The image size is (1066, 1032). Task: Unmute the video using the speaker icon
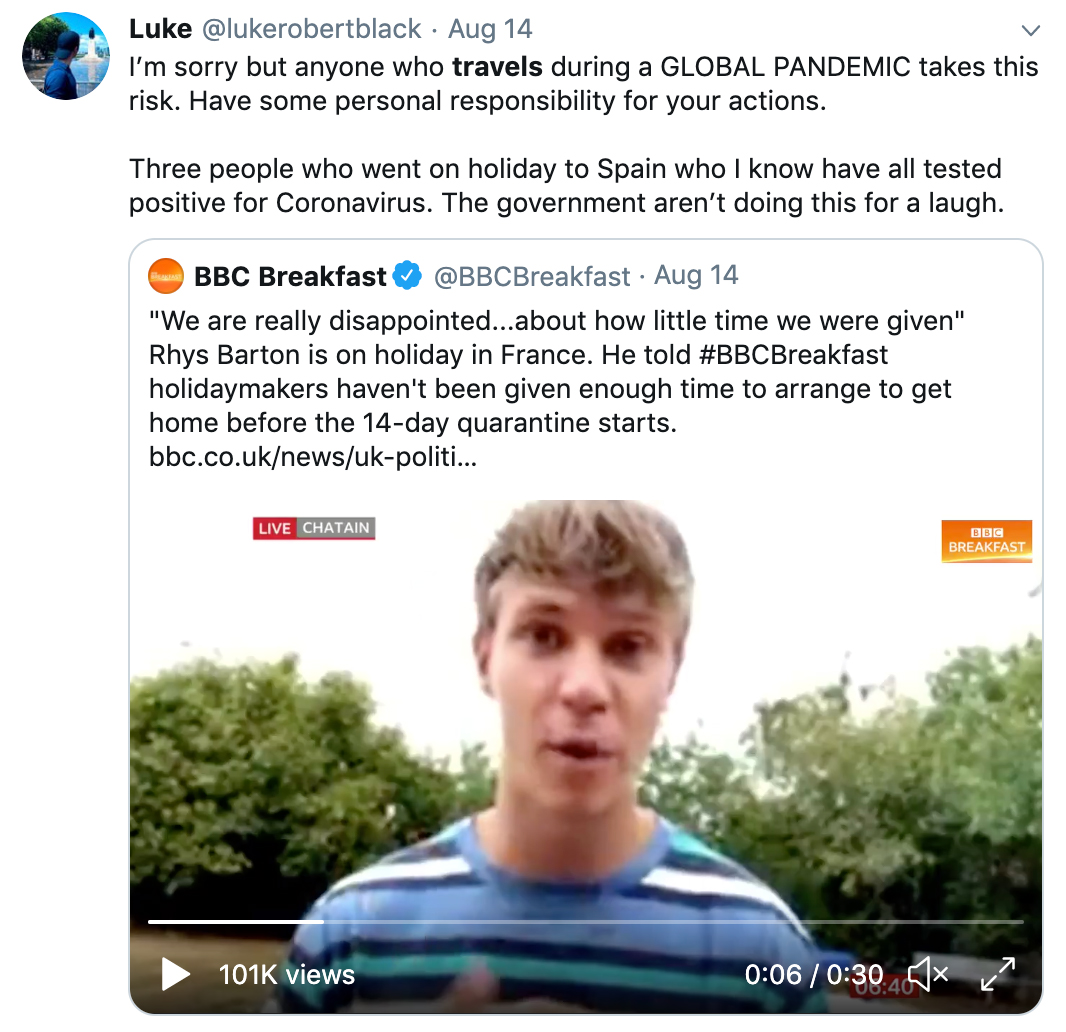(x=928, y=974)
